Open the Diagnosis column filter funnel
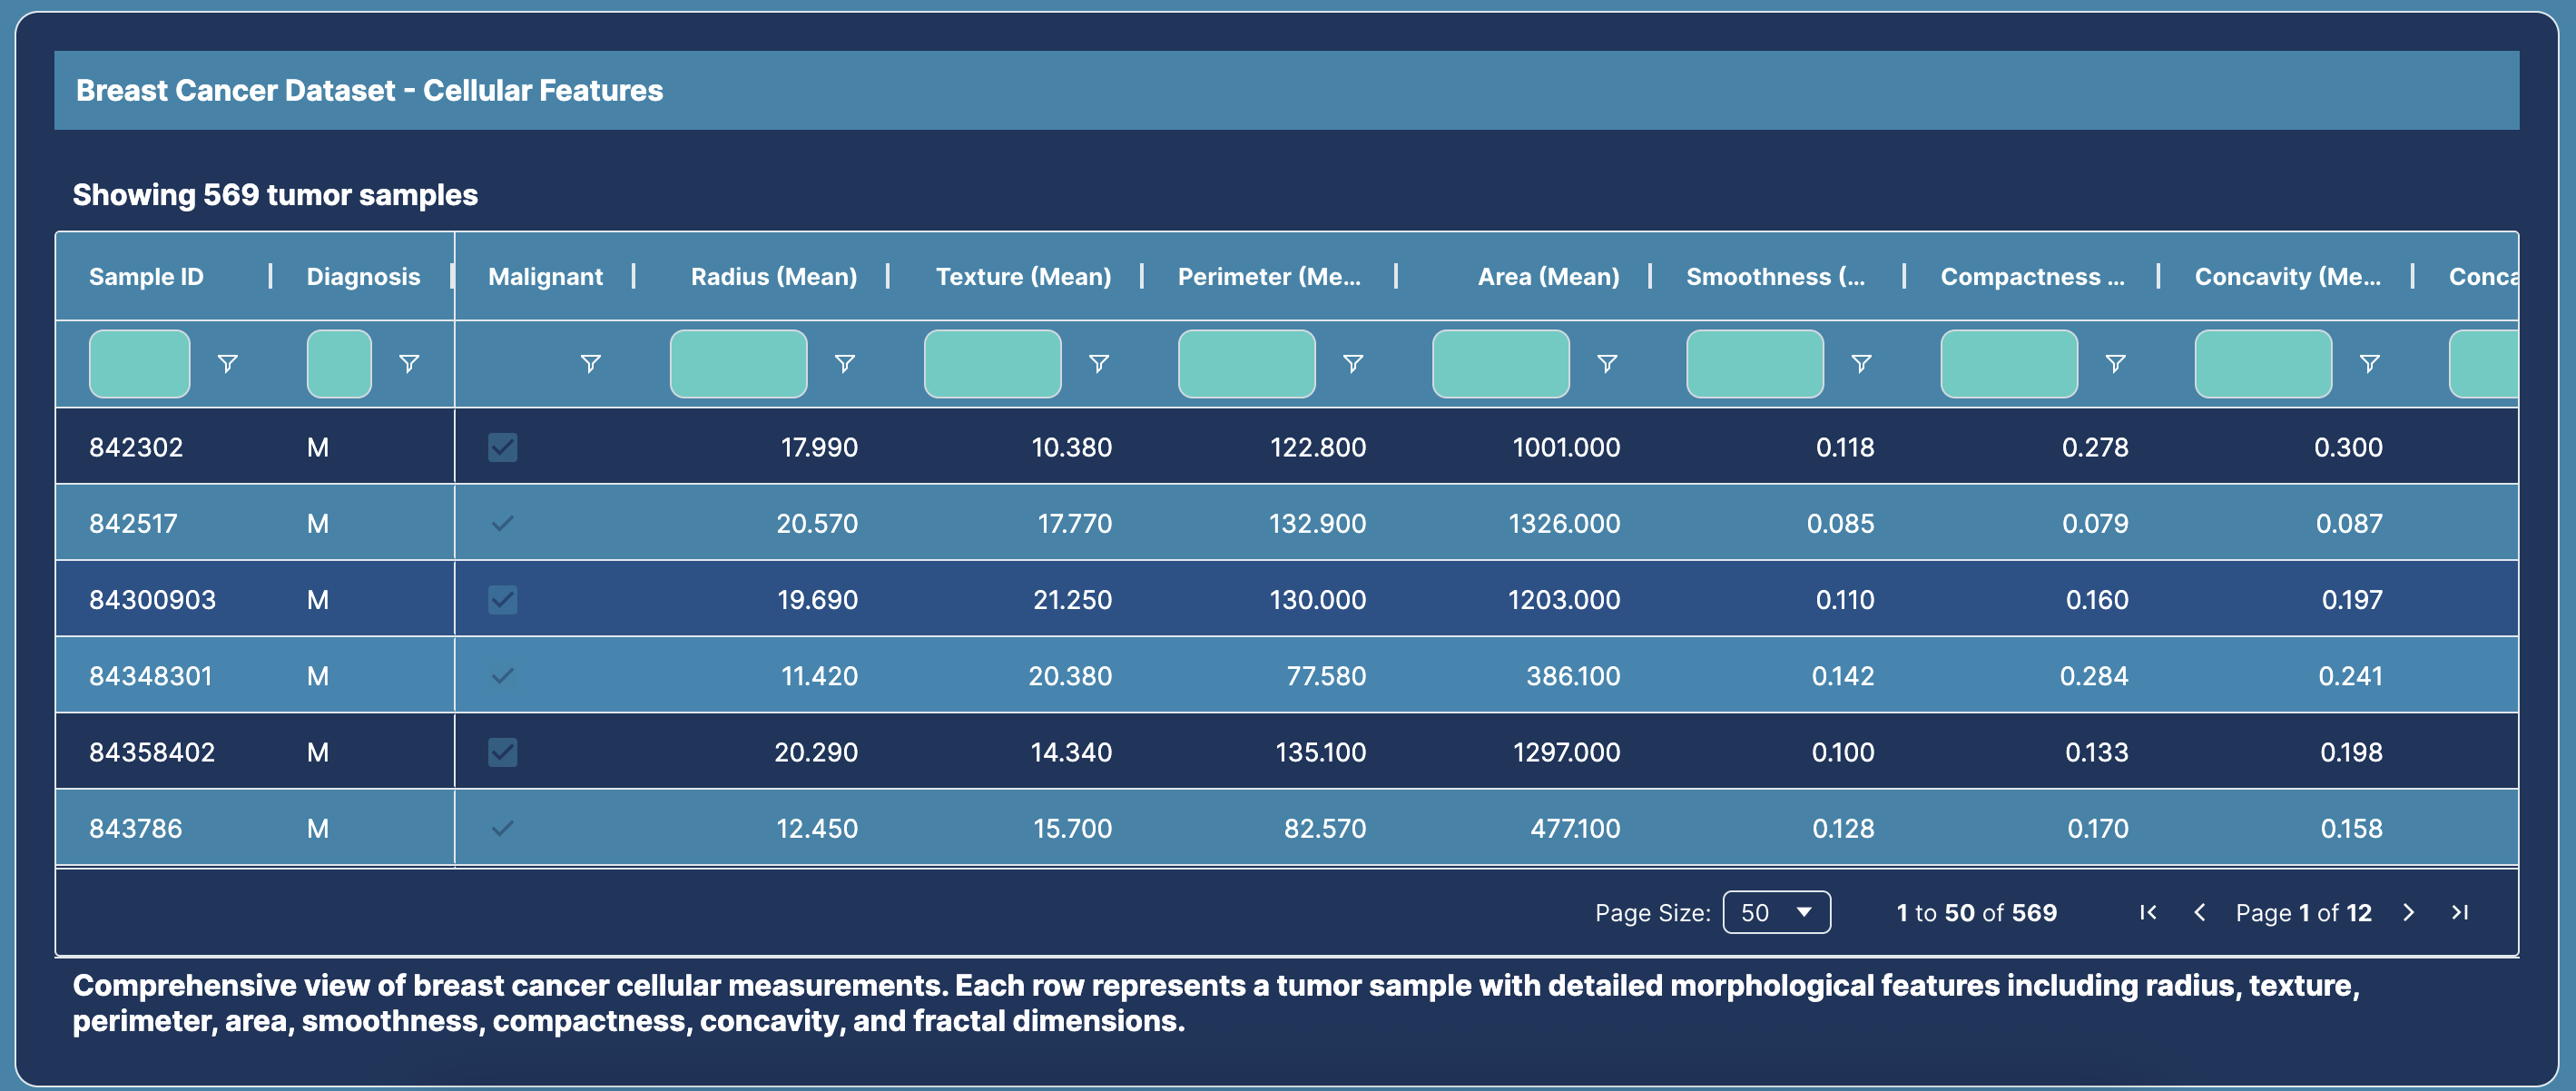The image size is (2576, 1091). coord(408,364)
